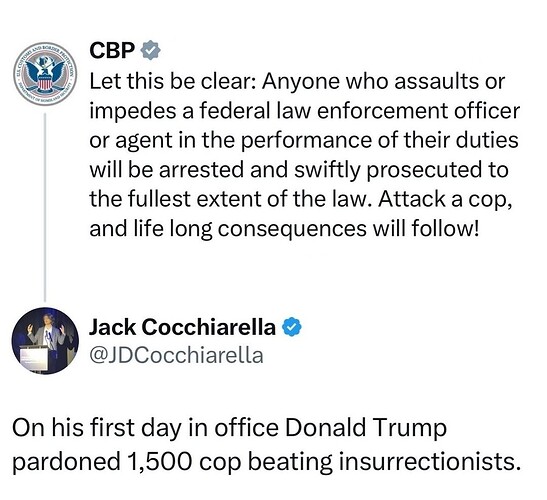This screenshot has width=547, height=500.
Task: Click the podium in Jack's profile photo
Action: 34,358
